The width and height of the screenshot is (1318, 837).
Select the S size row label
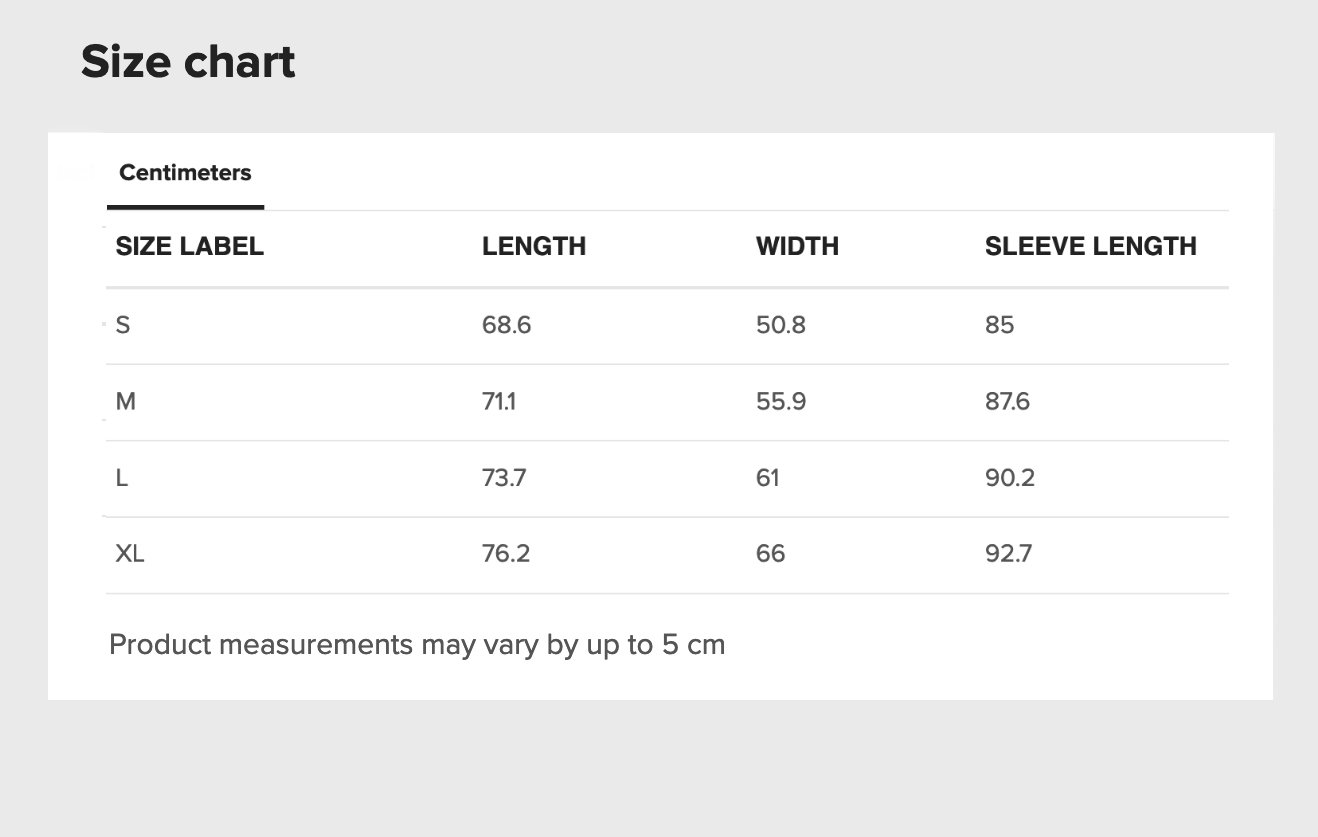[123, 325]
